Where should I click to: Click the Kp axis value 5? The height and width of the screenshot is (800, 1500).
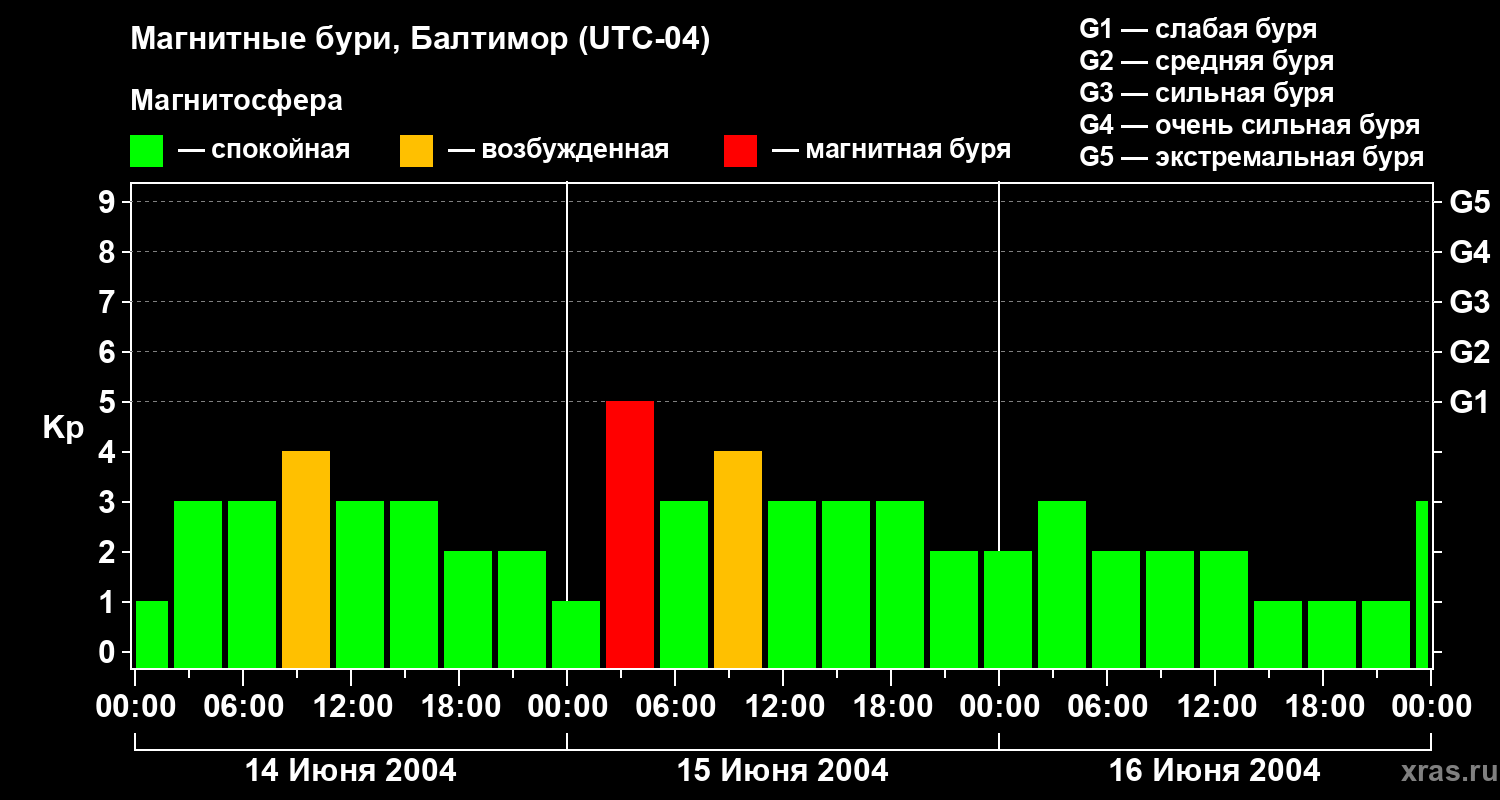pyautogui.click(x=109, y=402)
